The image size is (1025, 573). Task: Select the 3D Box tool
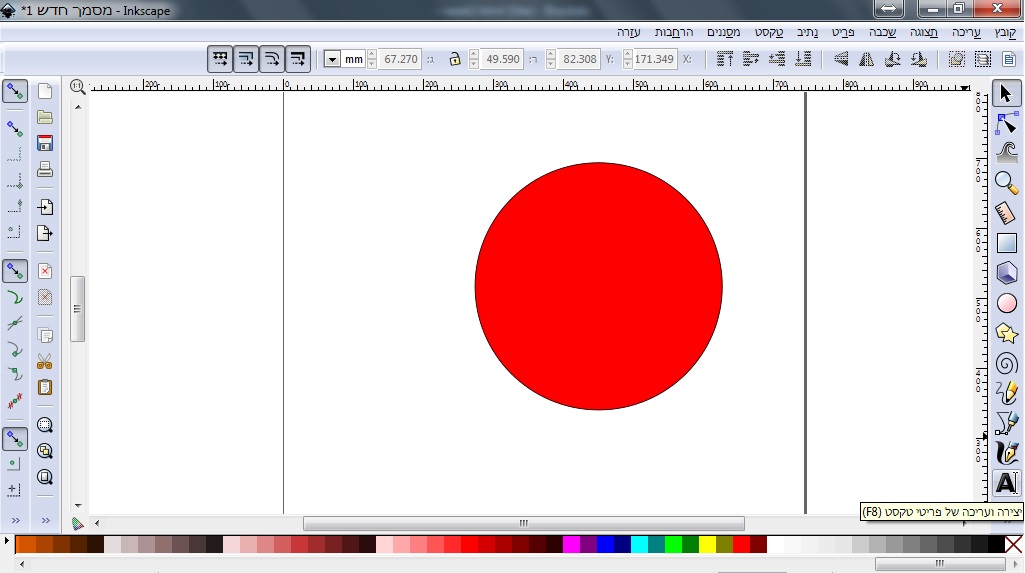pos(1006,273)
